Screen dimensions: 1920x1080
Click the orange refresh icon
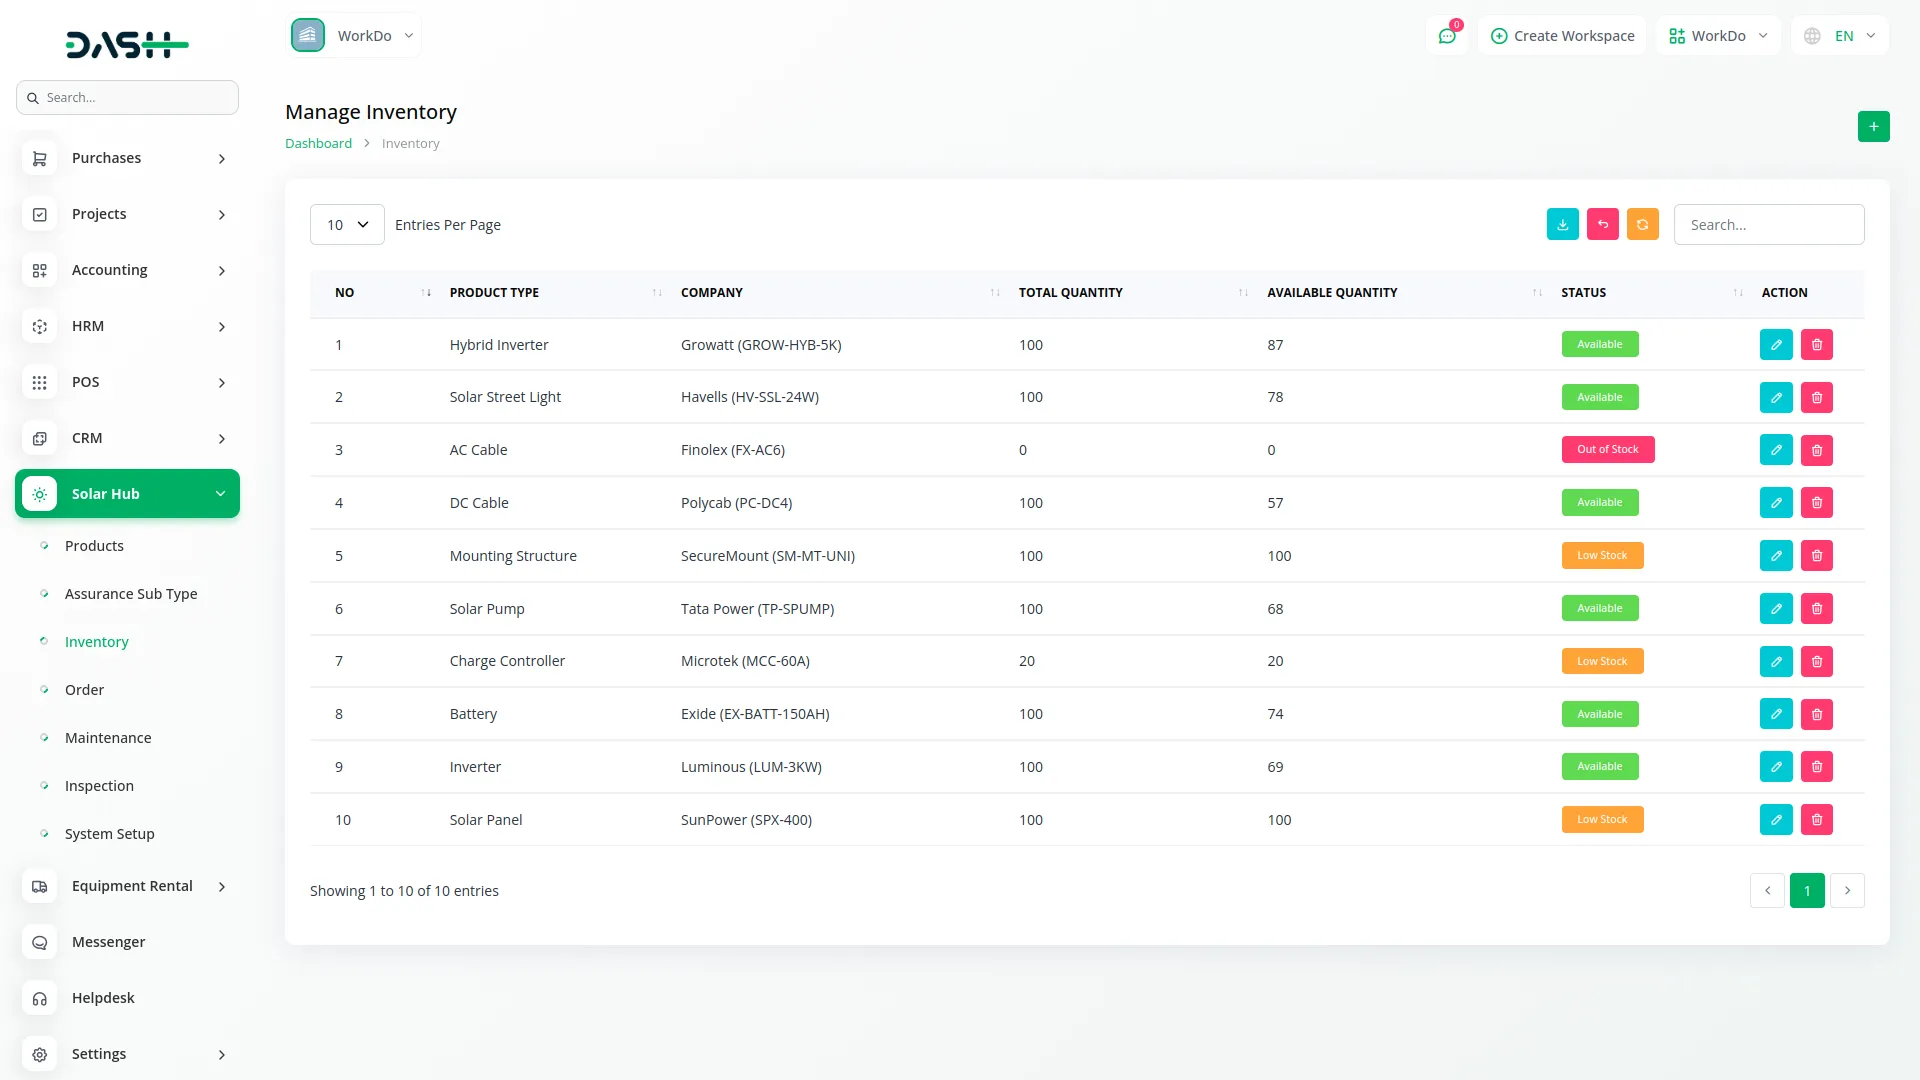point(1642,224)
